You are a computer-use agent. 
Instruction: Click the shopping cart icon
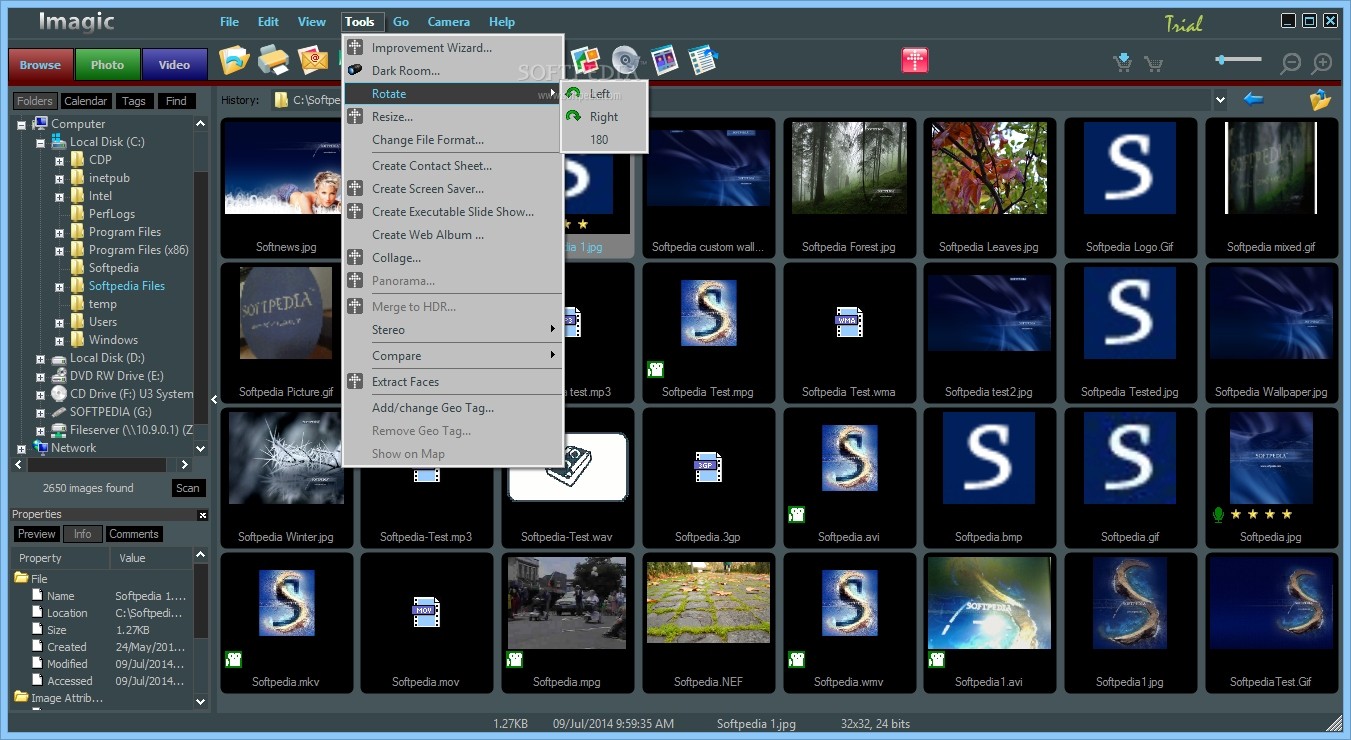1153,64
